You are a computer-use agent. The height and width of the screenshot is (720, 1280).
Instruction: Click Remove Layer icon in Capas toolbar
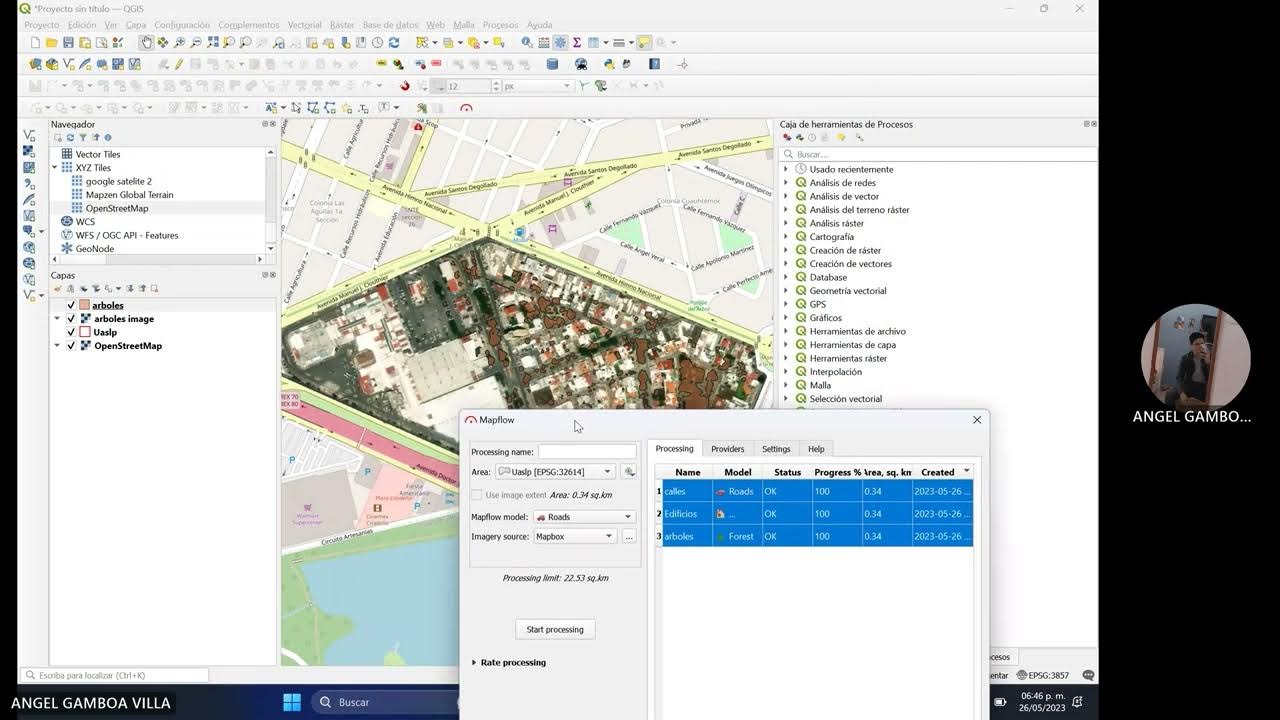[154, 289]
